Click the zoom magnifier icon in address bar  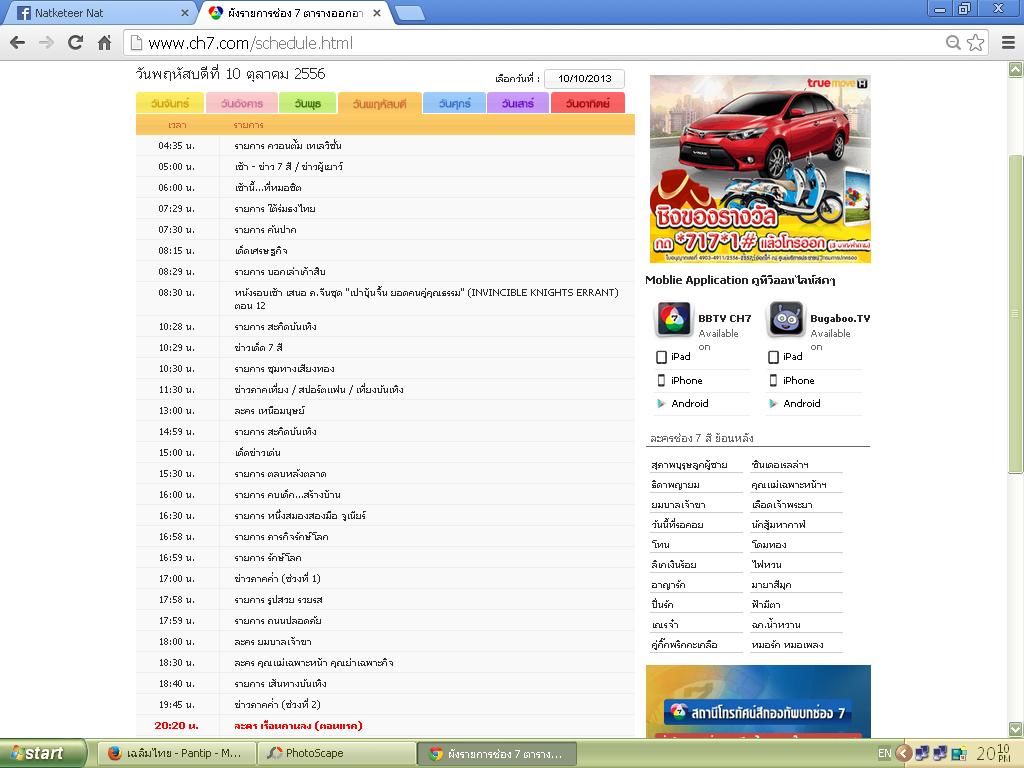point(953,43)
